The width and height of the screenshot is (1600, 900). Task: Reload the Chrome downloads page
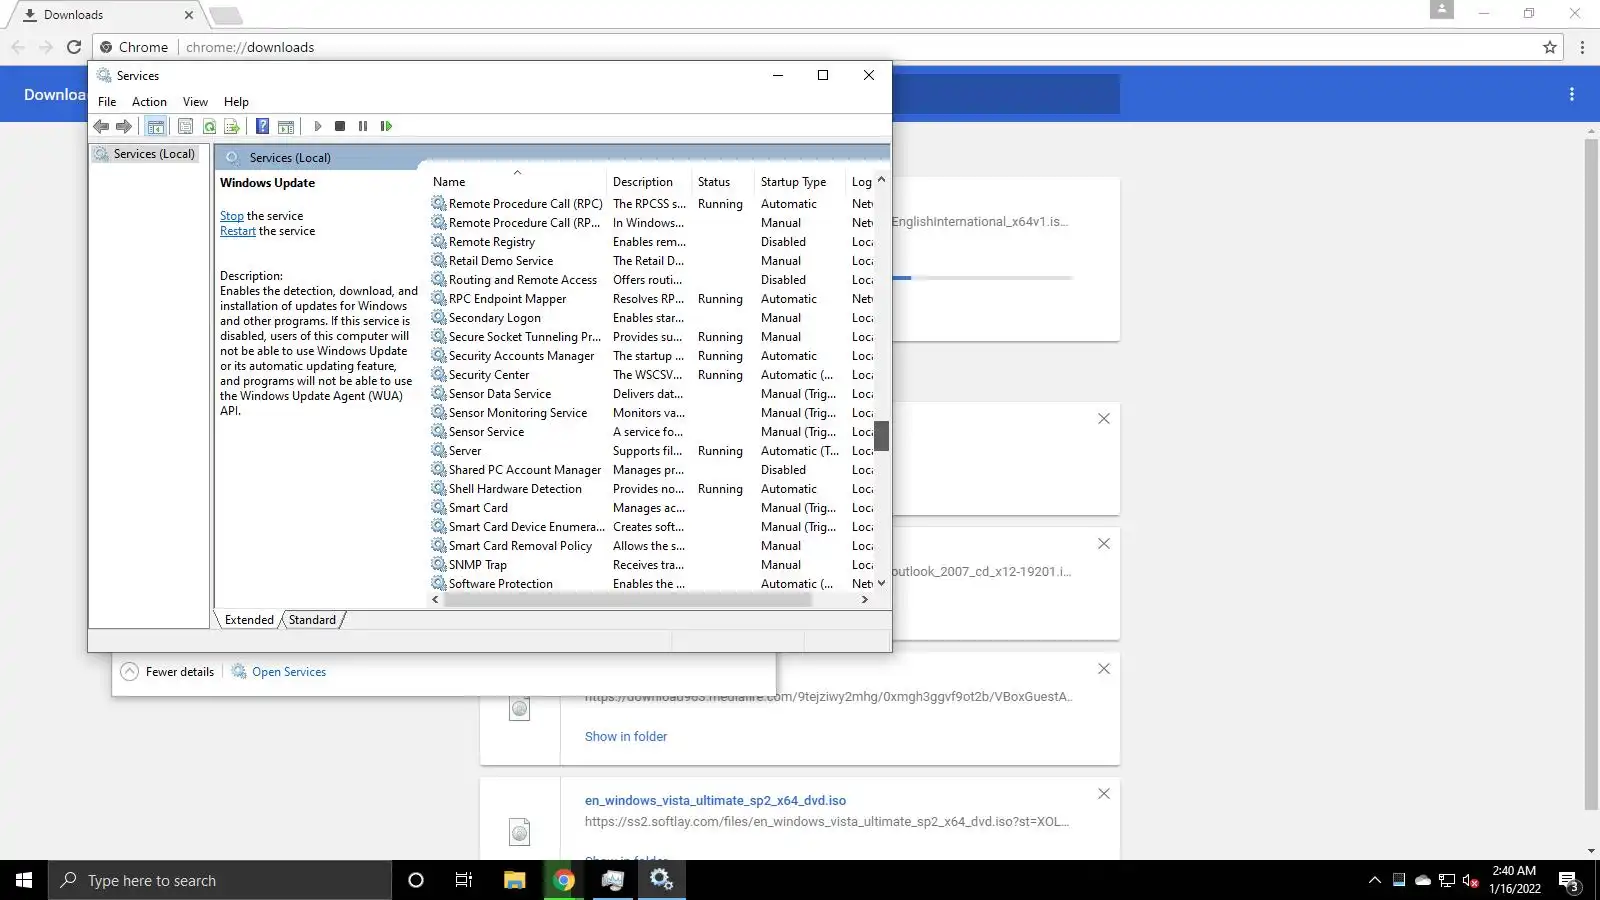(x=73, y=47)
